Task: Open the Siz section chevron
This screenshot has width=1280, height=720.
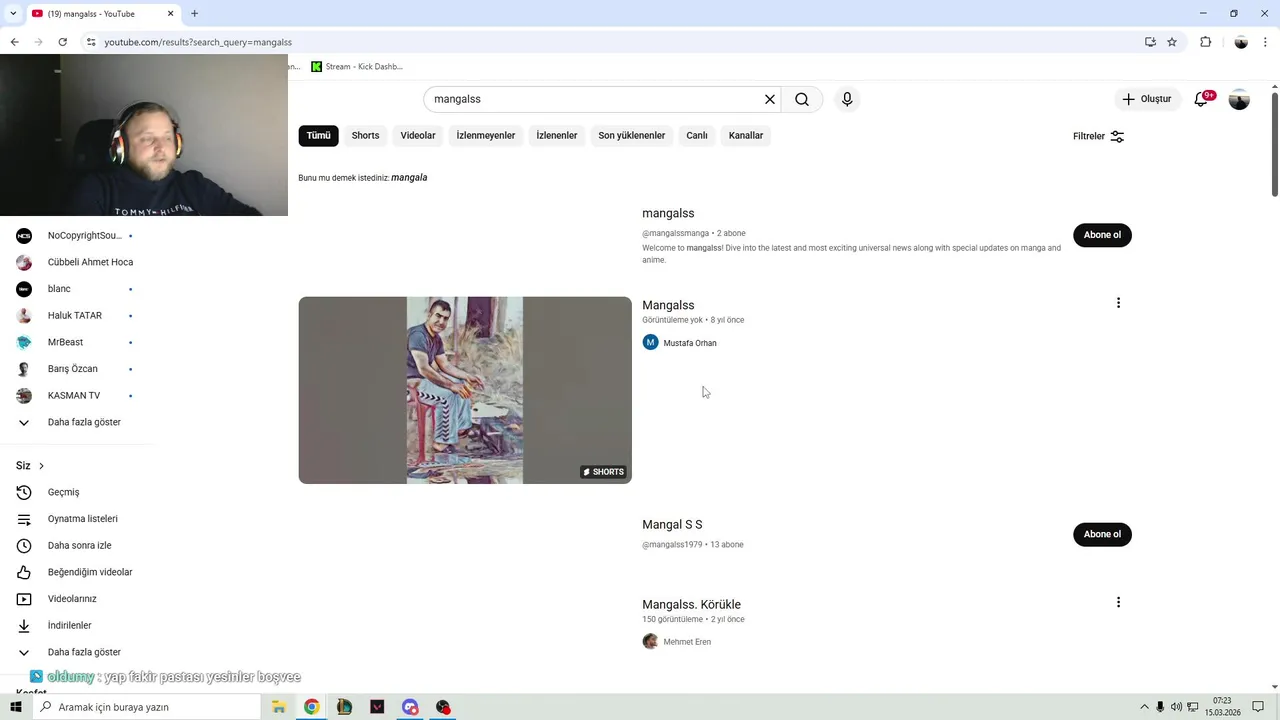Action: point(41,466)
